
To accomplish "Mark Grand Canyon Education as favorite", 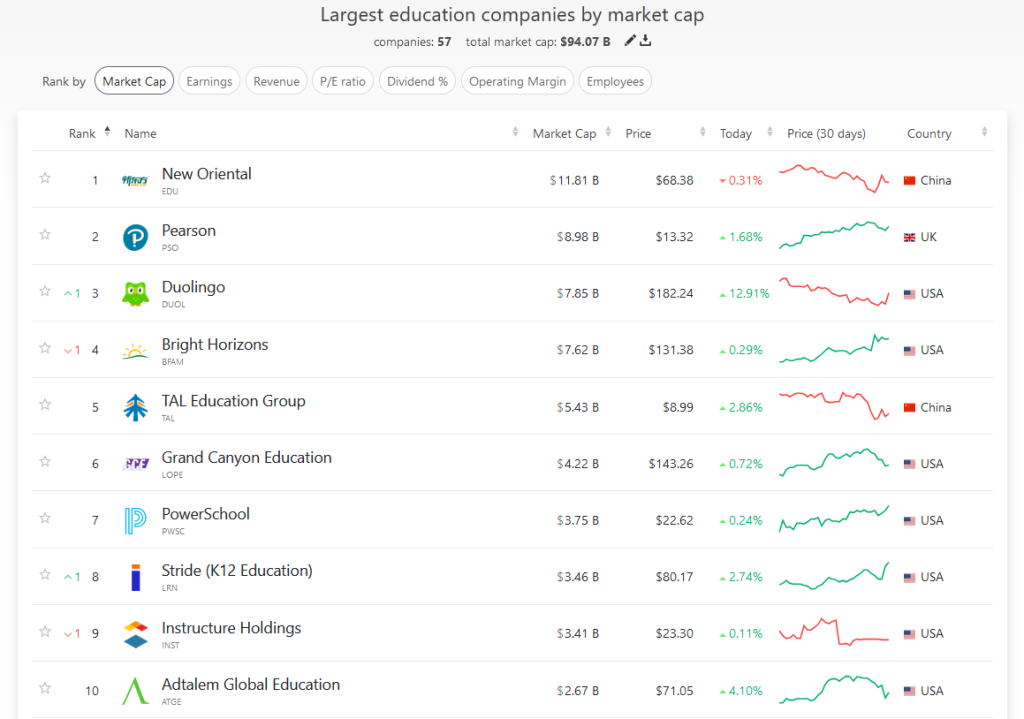I will (x=45, y=461).
